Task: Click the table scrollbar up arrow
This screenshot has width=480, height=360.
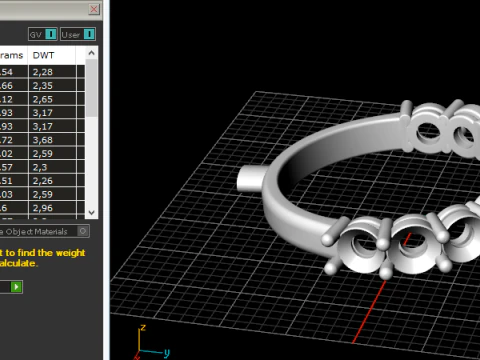Action: click(92, 53)
